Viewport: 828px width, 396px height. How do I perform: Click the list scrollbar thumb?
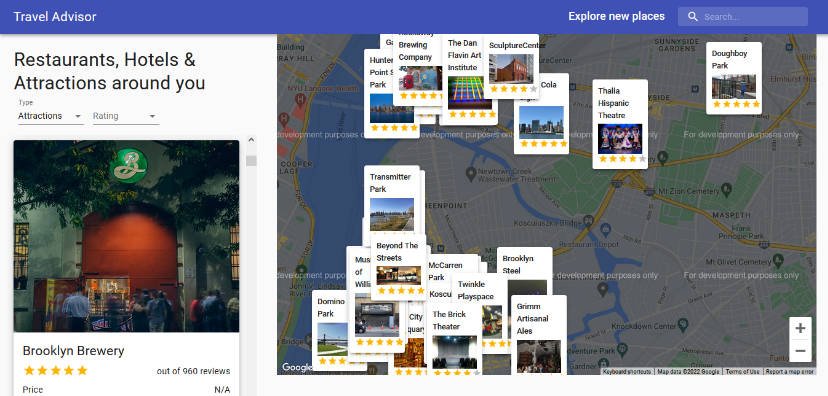click(251, 161)
